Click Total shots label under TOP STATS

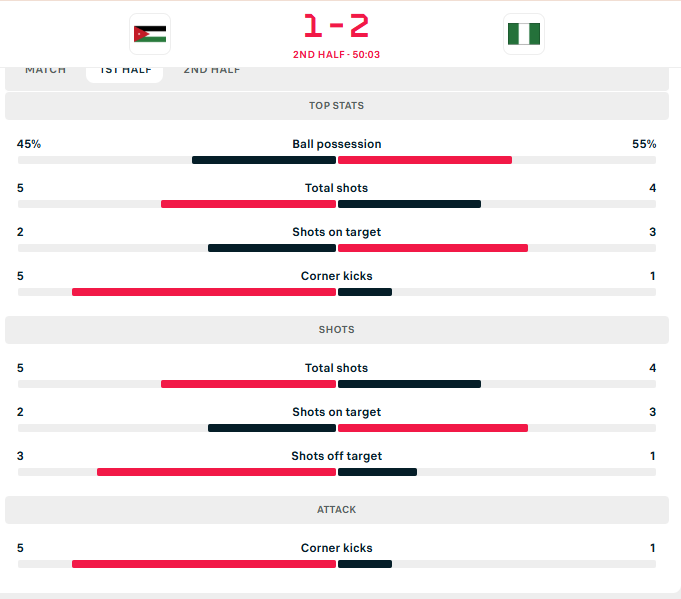(337, 188)
